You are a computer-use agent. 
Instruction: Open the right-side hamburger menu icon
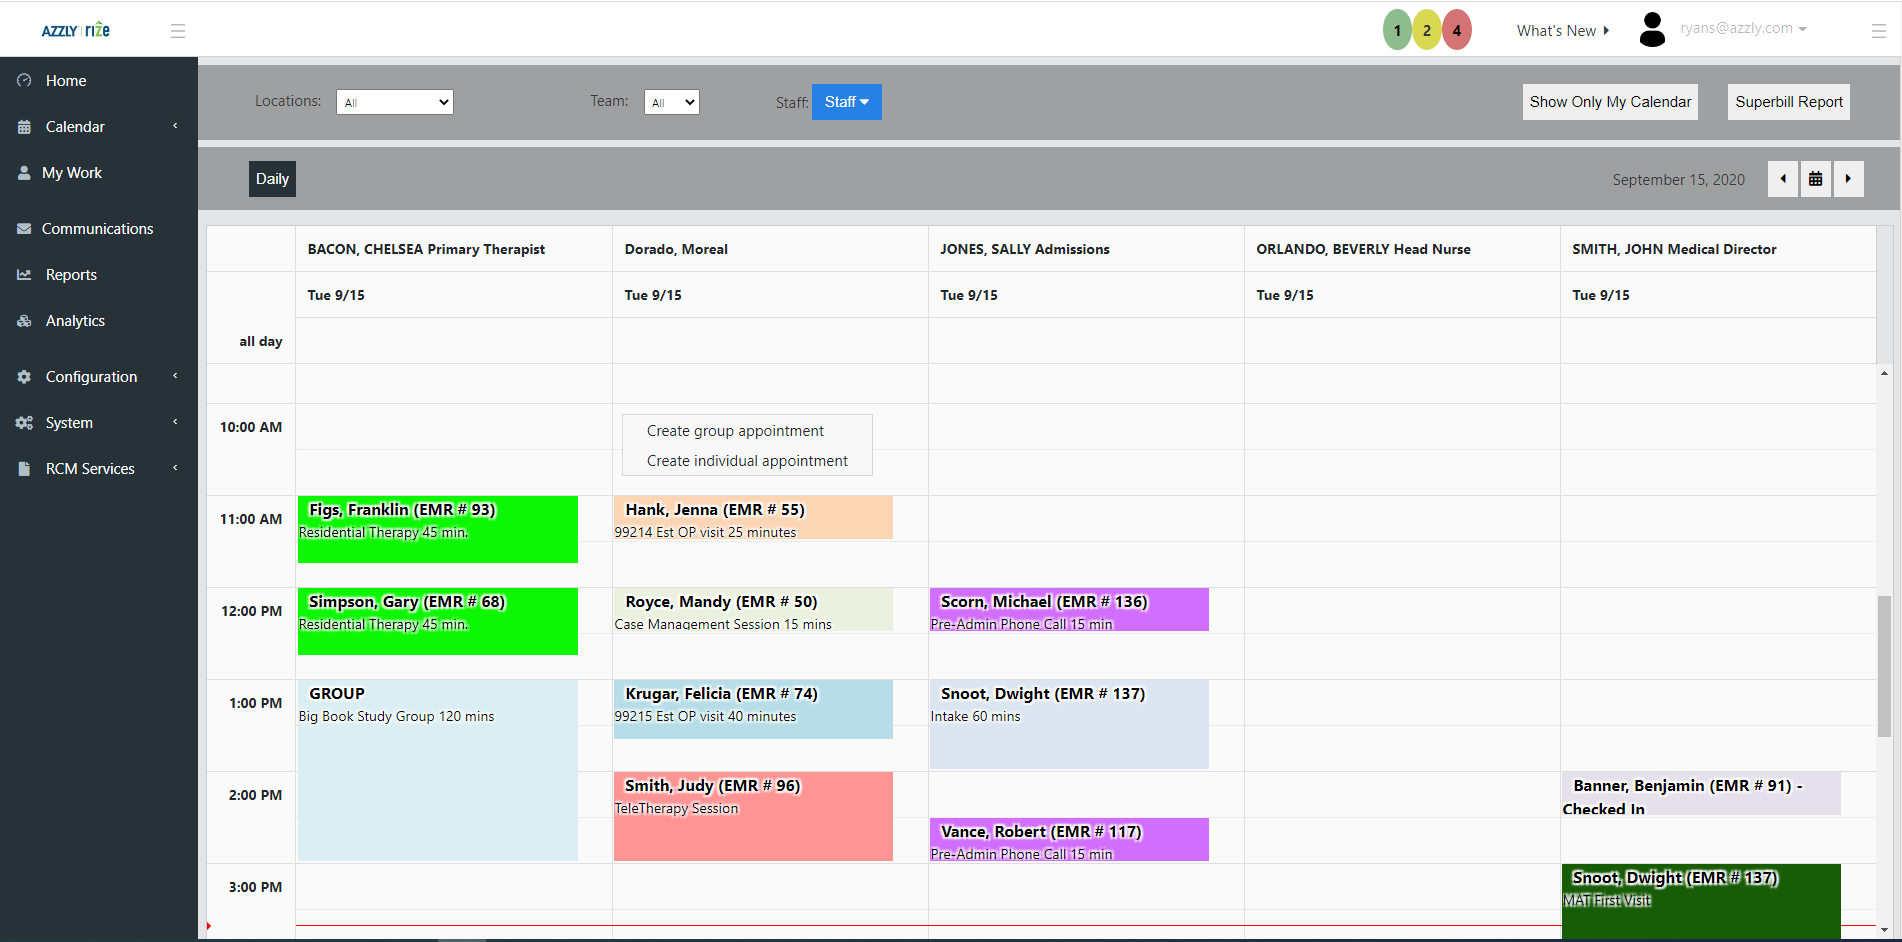[x=1878, y=31]
